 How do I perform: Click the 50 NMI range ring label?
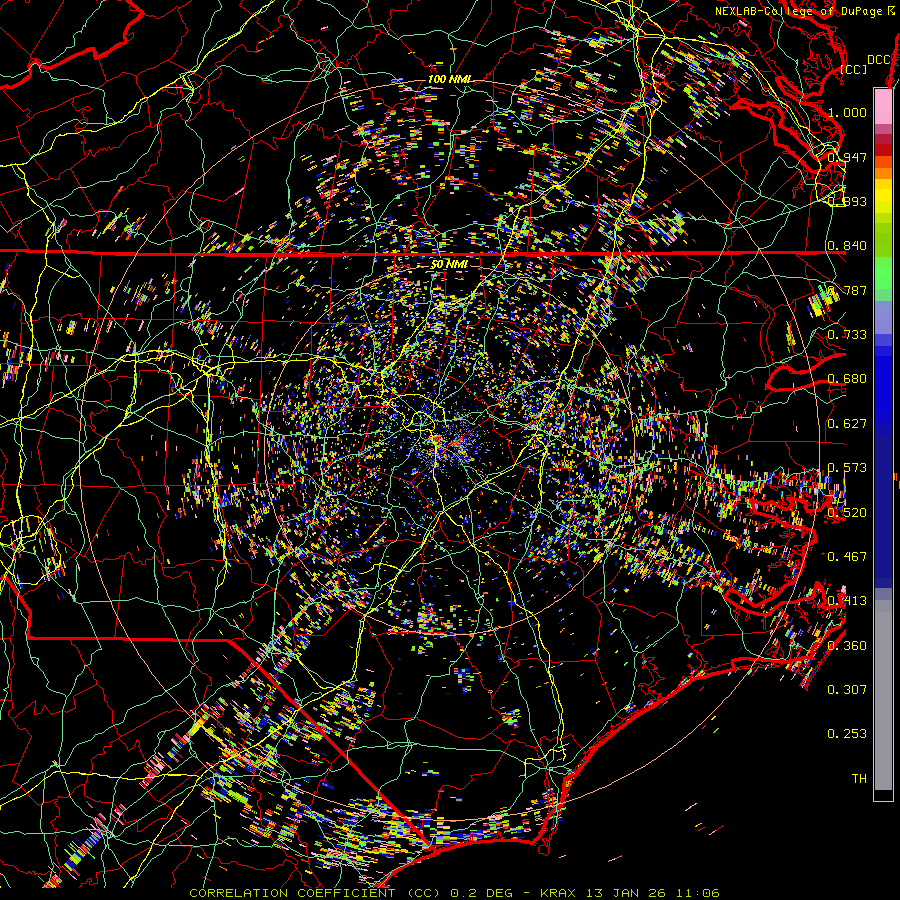tap(449, 264)
